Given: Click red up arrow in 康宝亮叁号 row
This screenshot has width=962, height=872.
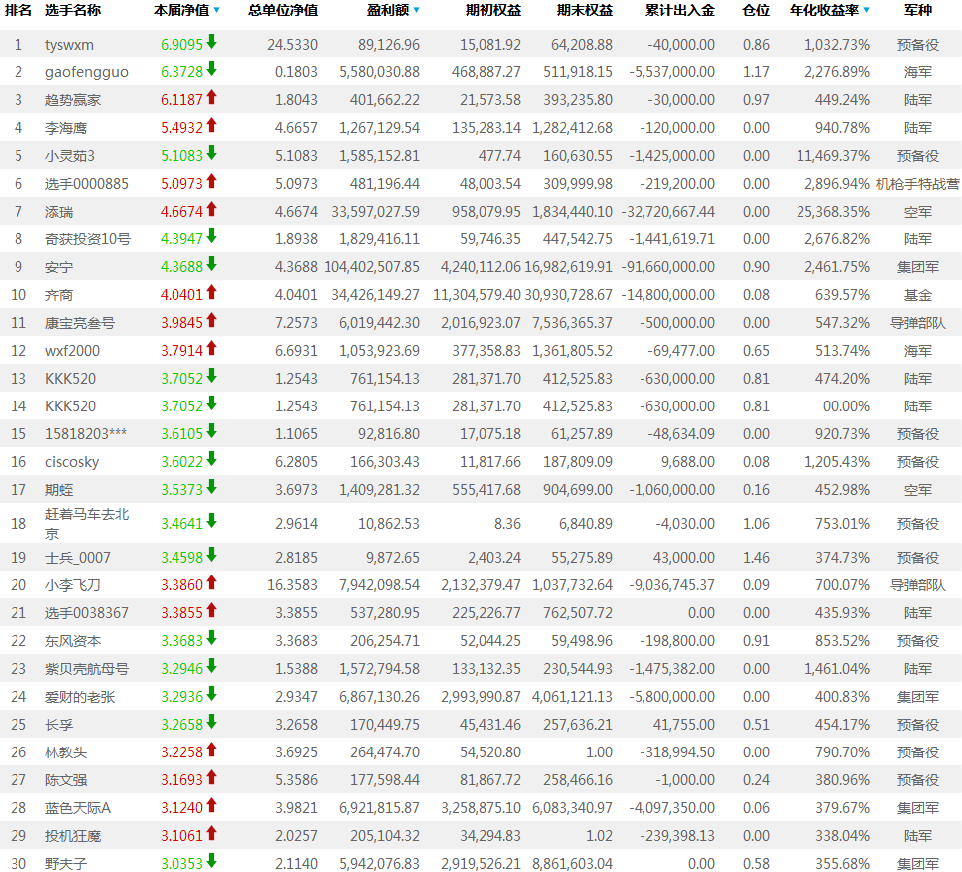Looking at the screenshot, I should coord(212,320).
